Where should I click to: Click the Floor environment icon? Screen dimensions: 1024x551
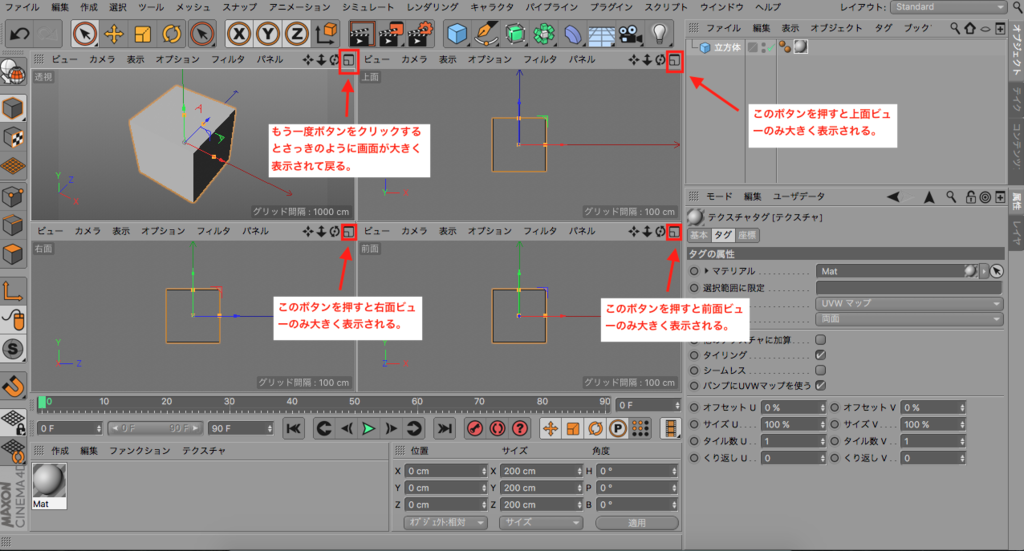tap(601, 33)
